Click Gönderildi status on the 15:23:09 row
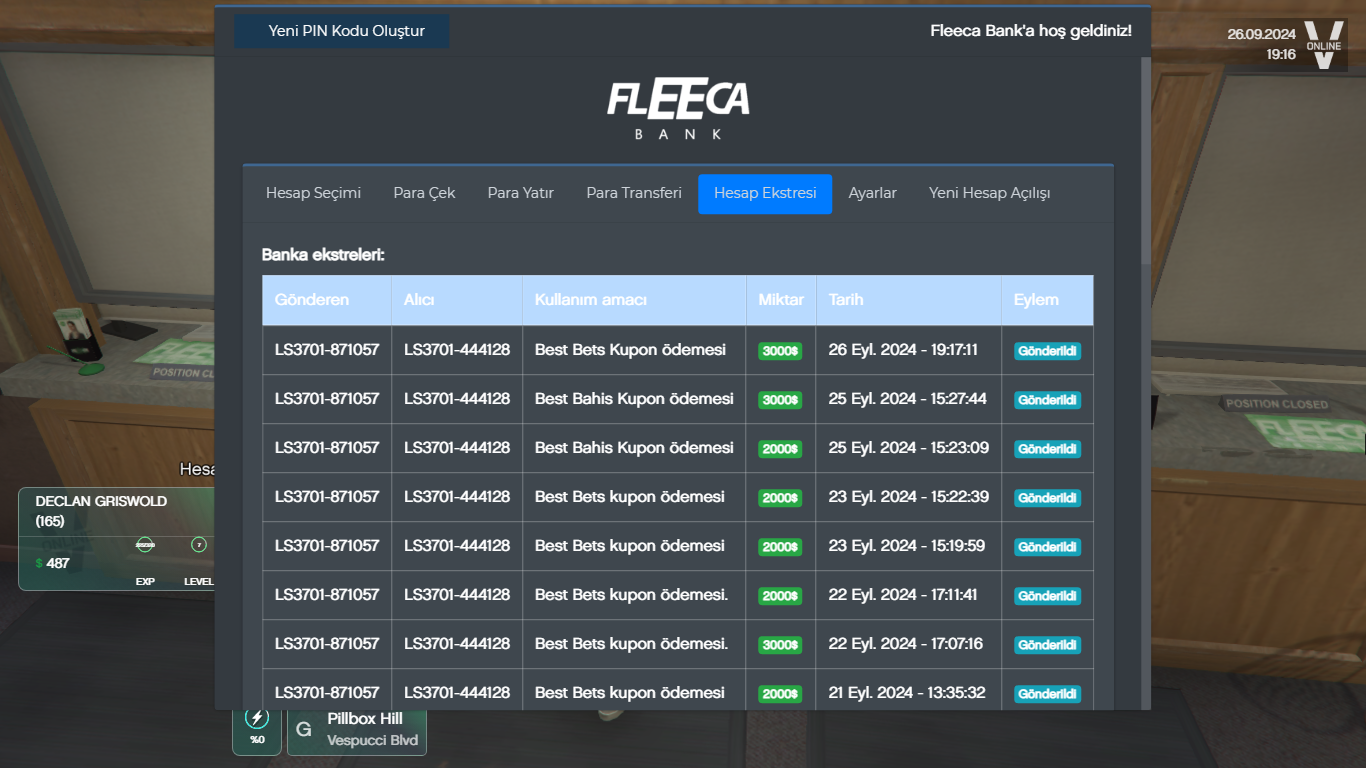 (1047, 449)
